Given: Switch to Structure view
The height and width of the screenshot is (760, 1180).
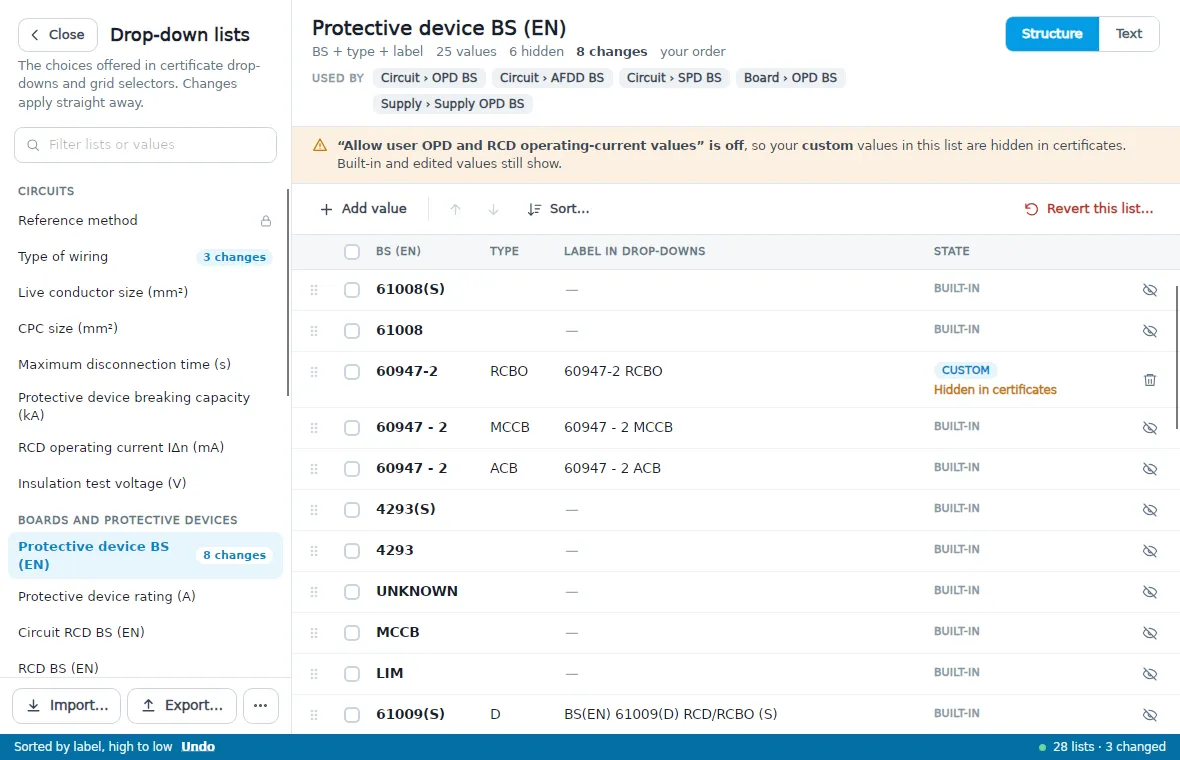Looking at the screenshot, I should (x=1051, y=34).
